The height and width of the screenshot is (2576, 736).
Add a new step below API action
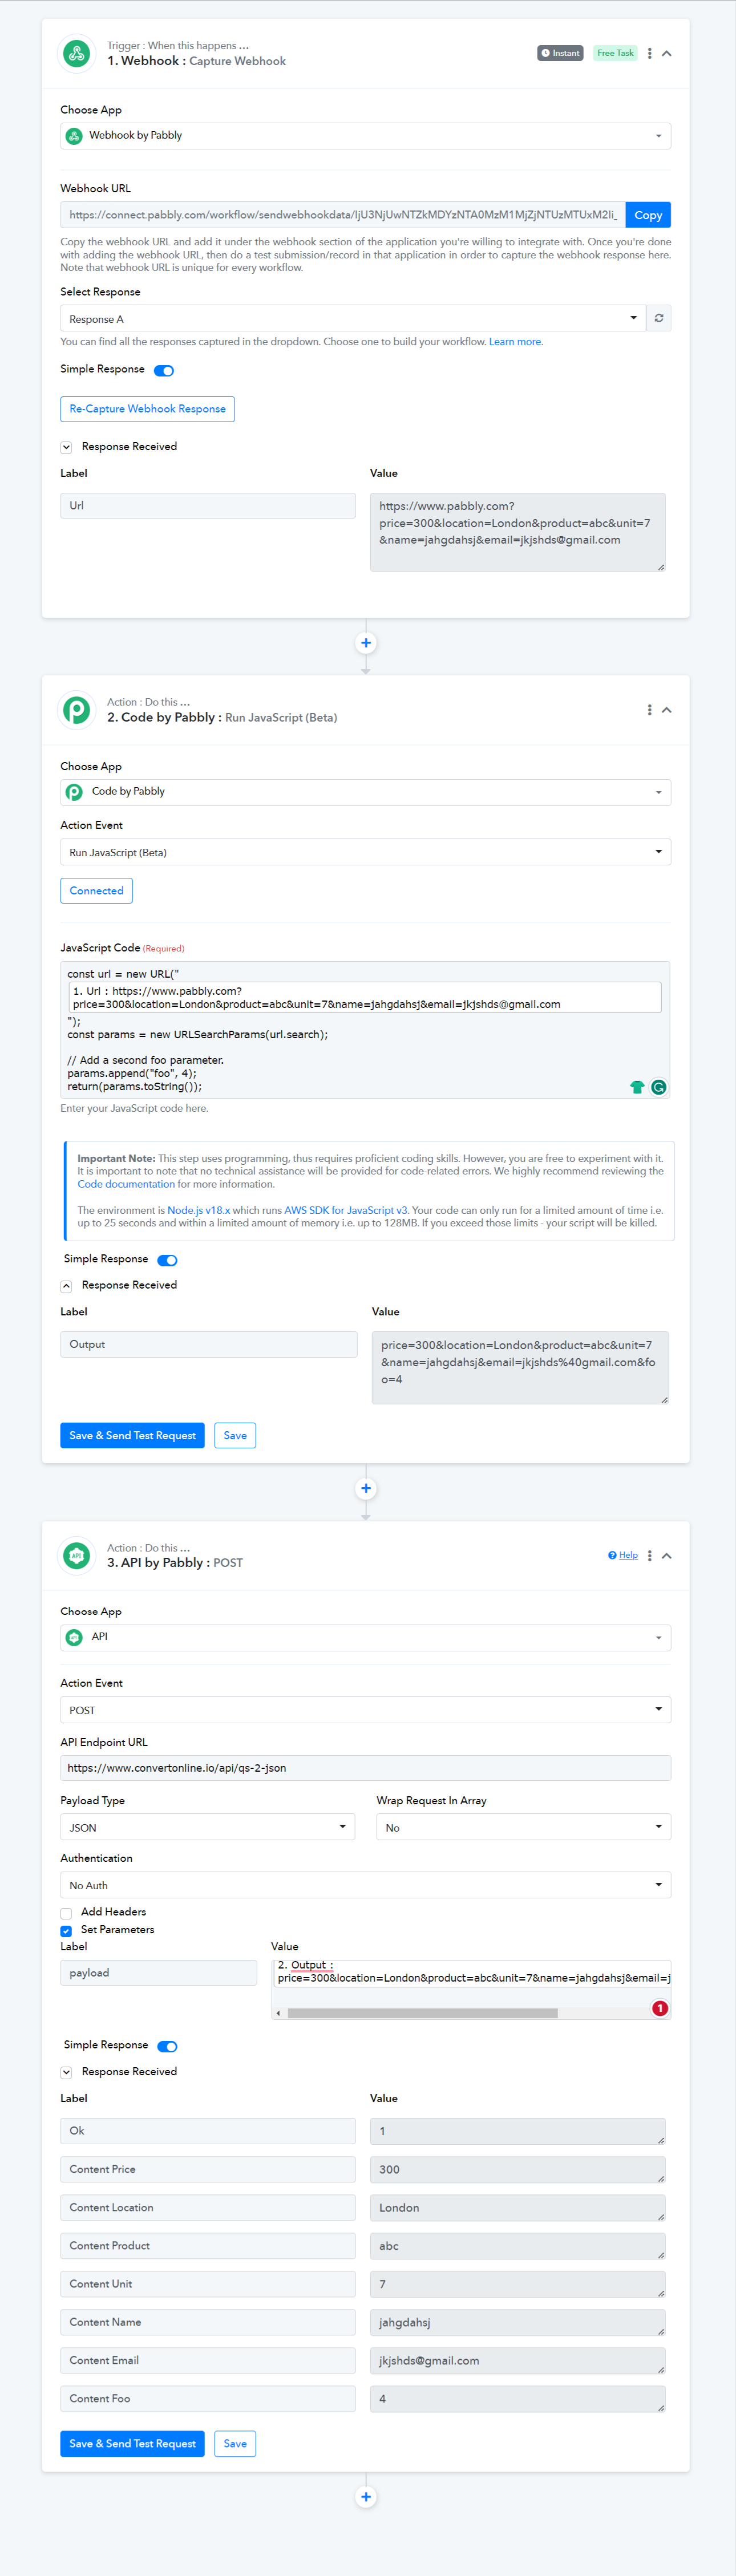coord(366,2497)
